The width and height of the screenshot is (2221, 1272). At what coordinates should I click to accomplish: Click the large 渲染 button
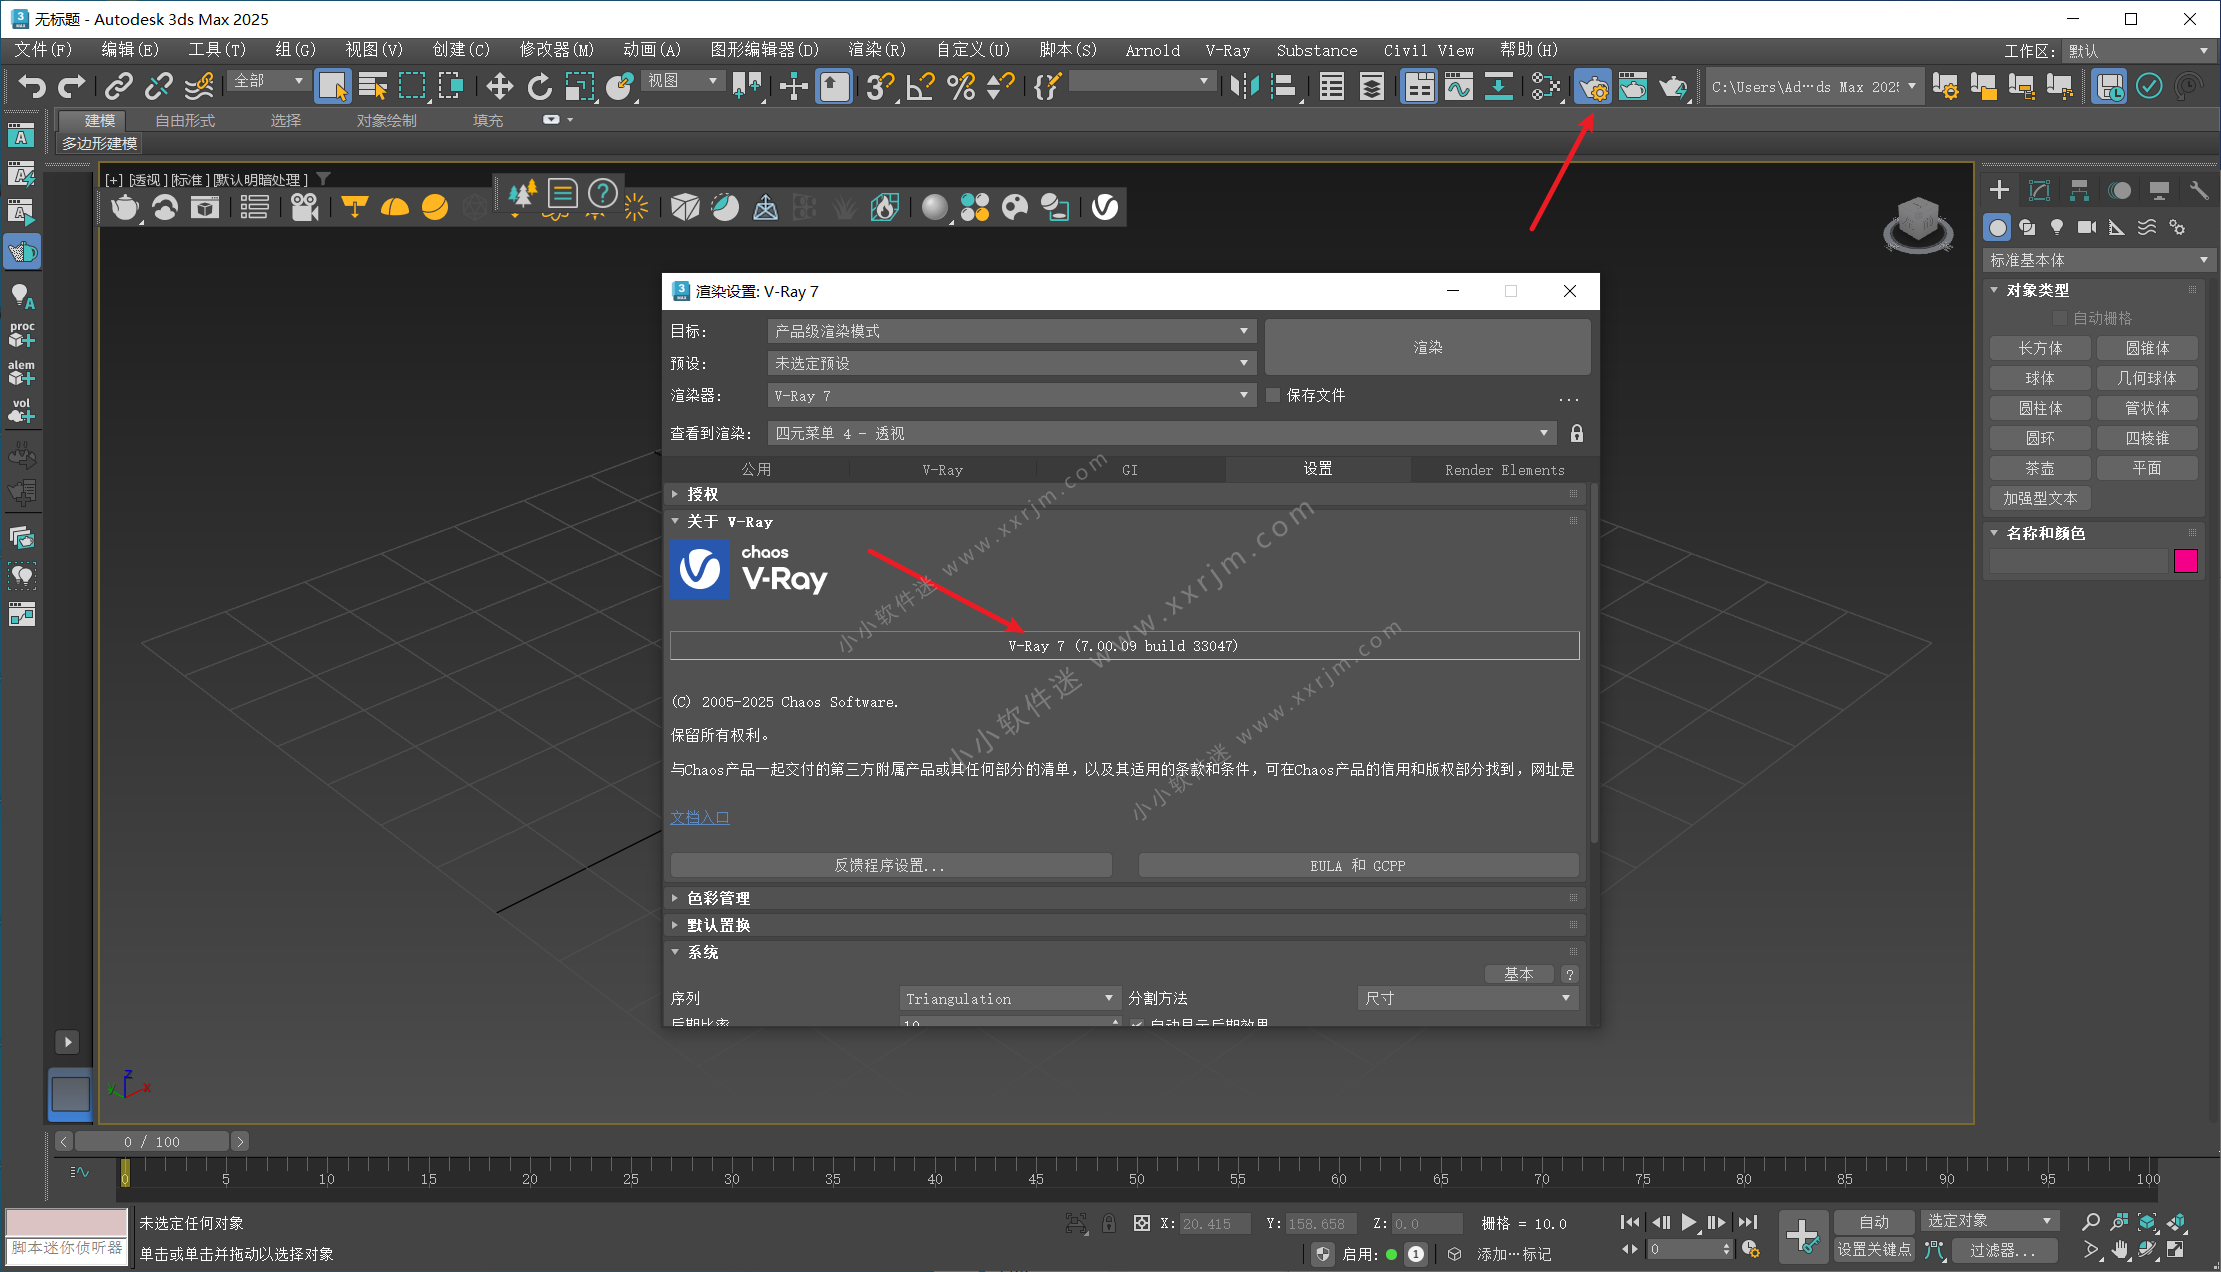point(1427,347)
